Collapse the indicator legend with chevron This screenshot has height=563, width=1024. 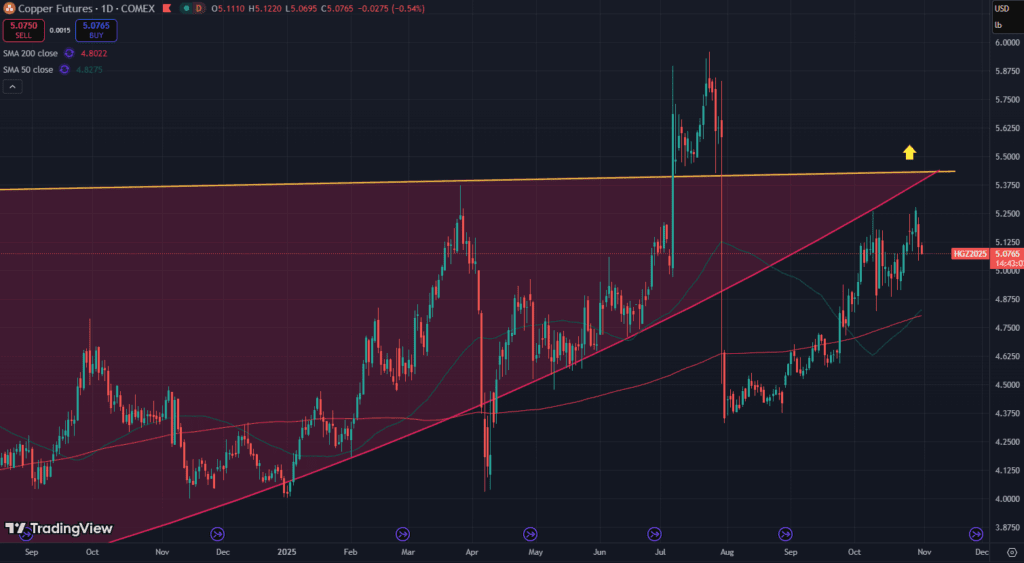pos(12,87)
